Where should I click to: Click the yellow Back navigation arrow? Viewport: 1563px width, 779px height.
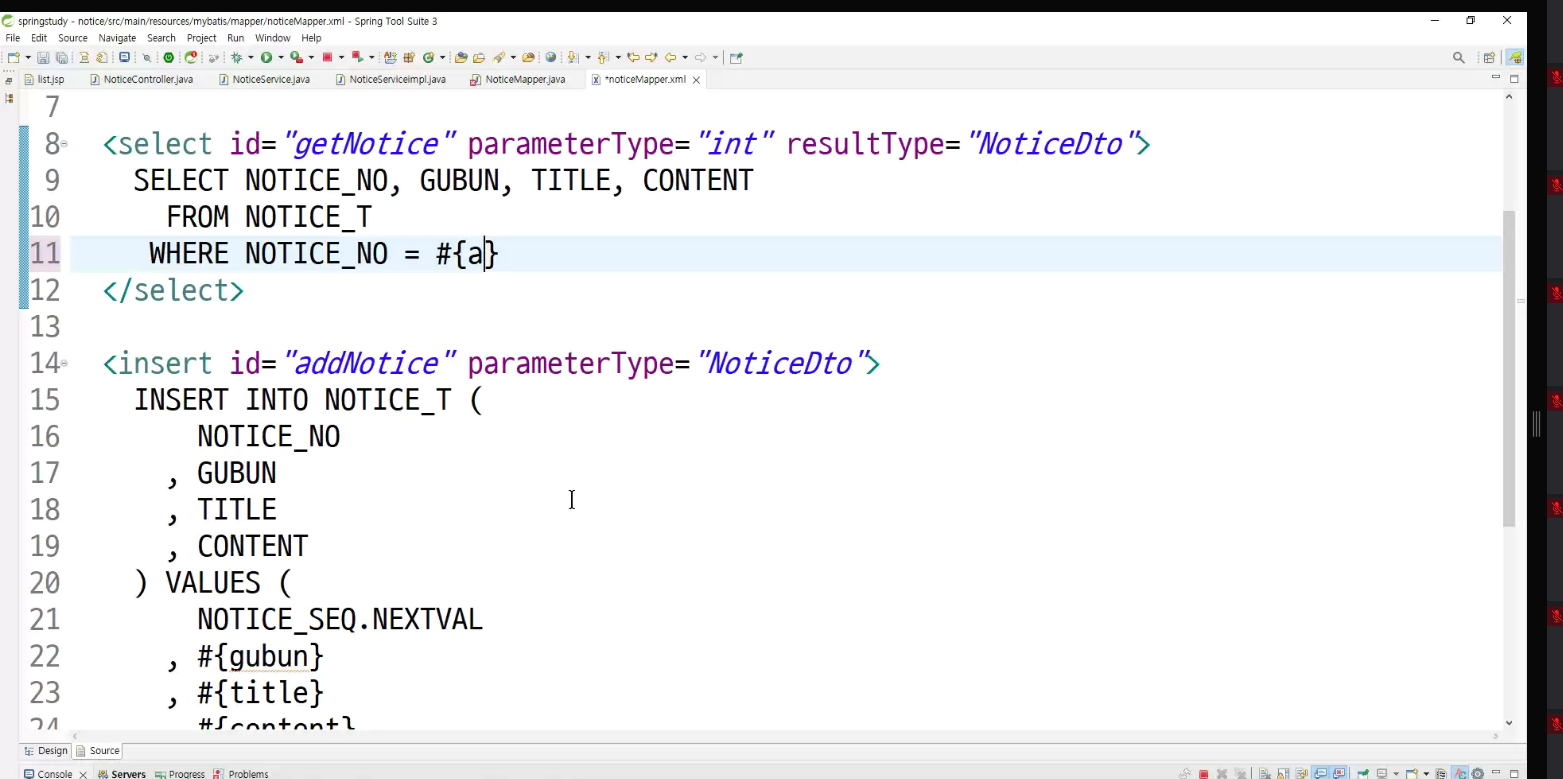point(671,57)
